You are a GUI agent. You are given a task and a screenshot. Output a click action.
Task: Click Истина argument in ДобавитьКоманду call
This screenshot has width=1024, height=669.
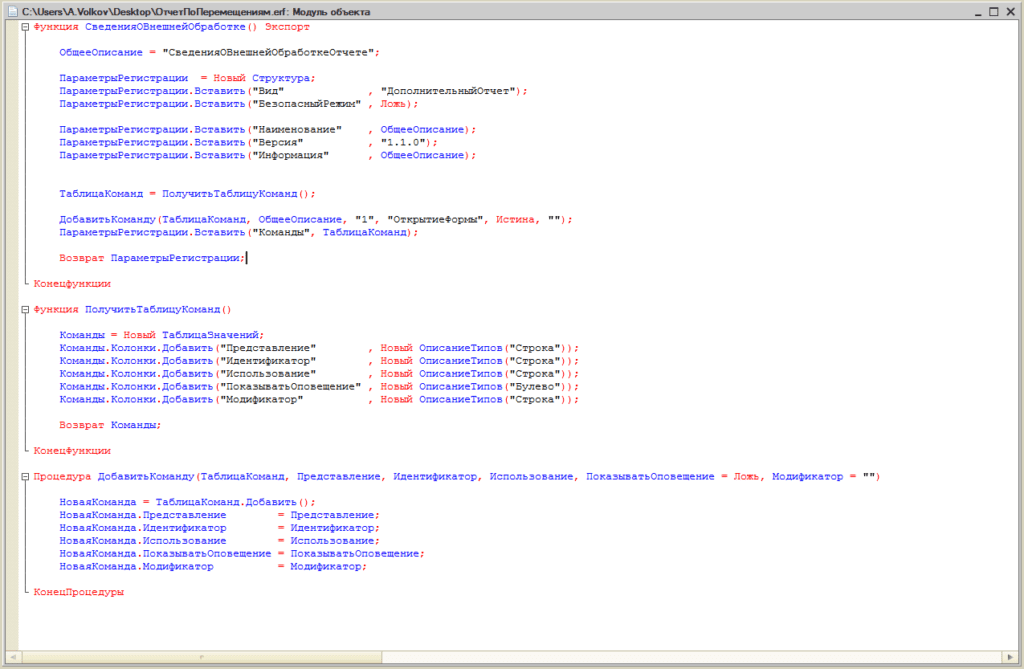pos(515,220)
